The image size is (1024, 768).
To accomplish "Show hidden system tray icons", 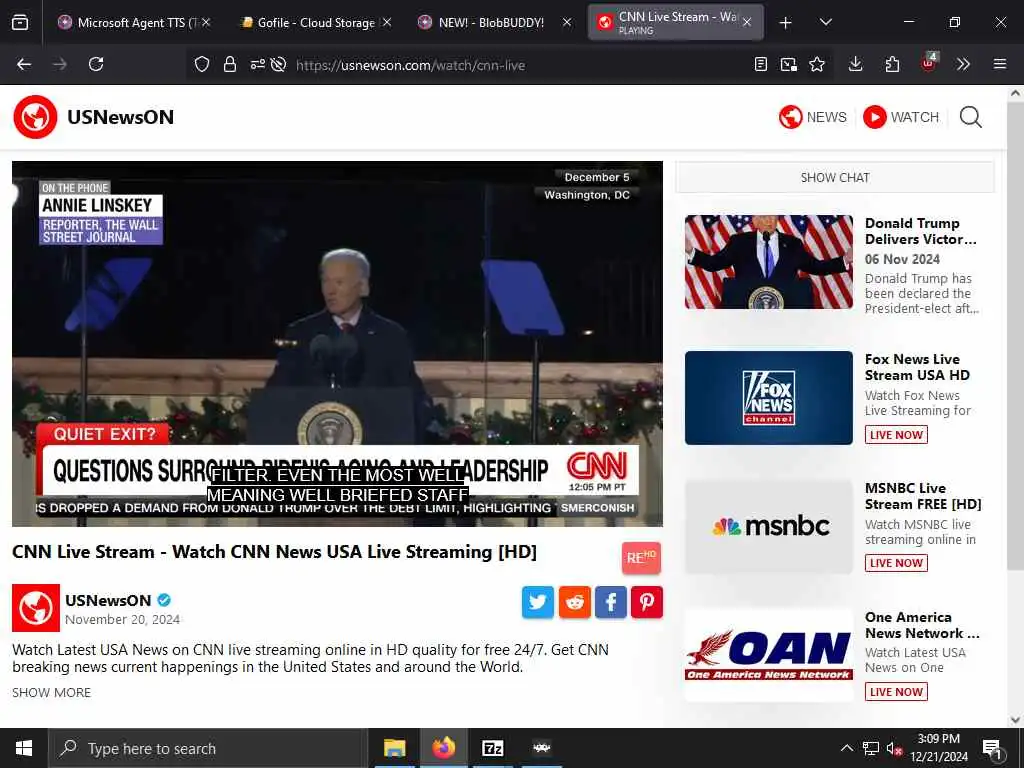I will click(x=846, y=748).
